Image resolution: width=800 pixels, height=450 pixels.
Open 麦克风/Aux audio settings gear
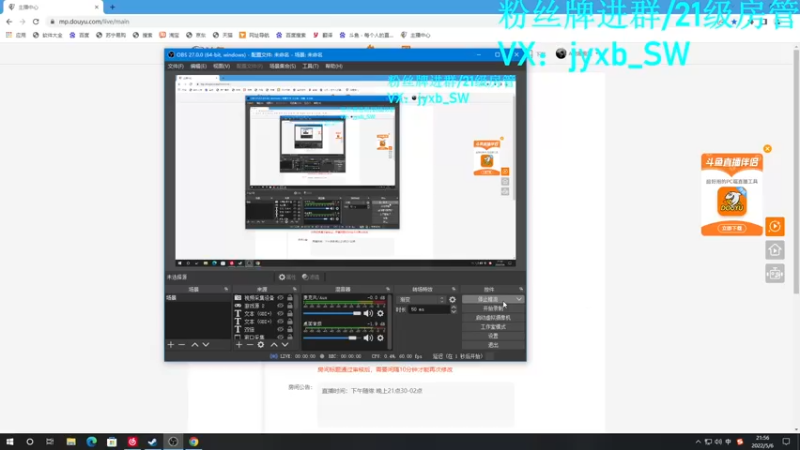click(x=380, y=313)
